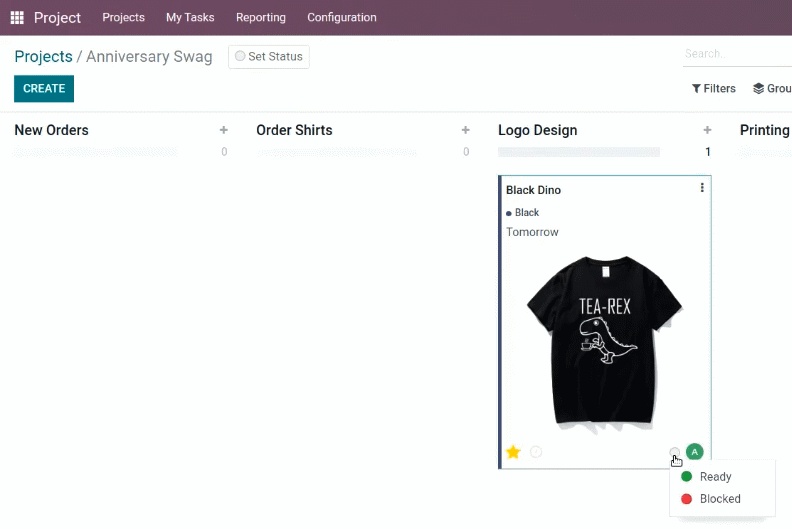
Task: Toggle the yellow priority star
Action: [x=513, y=452]
